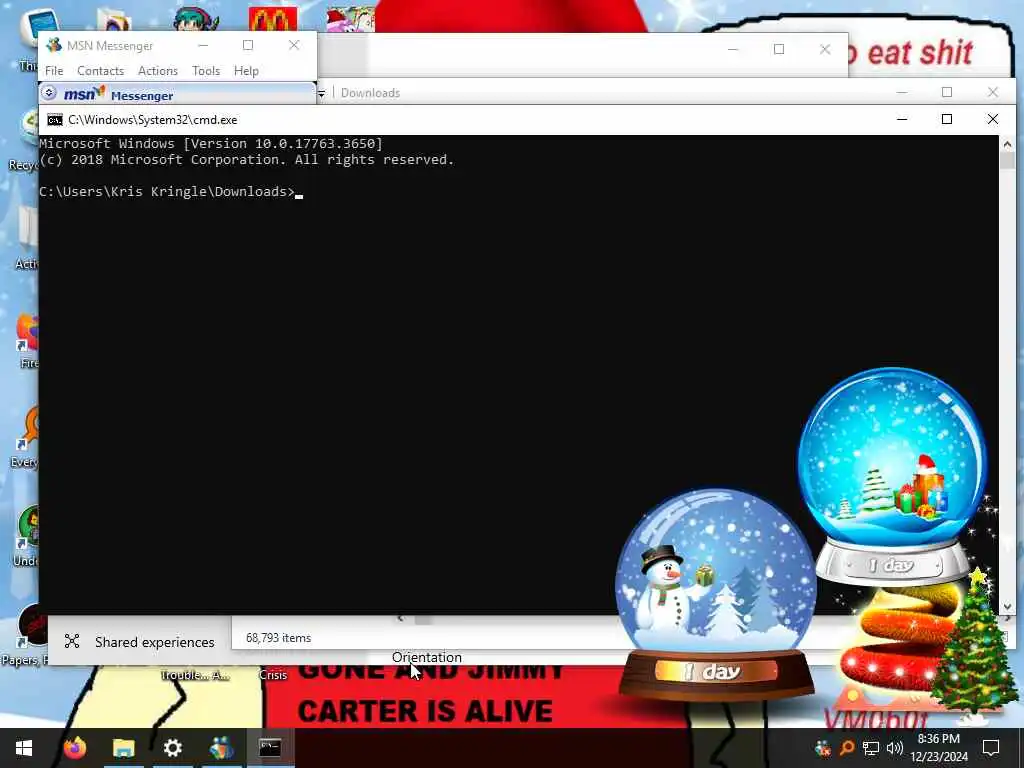The height and width of the screenshot is (768, 1024).
Task: Open the Tools menu in MSN Messenger
Action: 206,71
